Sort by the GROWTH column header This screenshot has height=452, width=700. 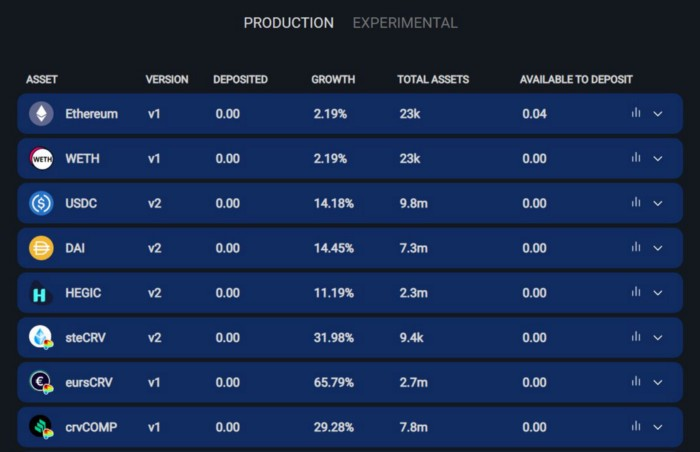tap(333, 79)
